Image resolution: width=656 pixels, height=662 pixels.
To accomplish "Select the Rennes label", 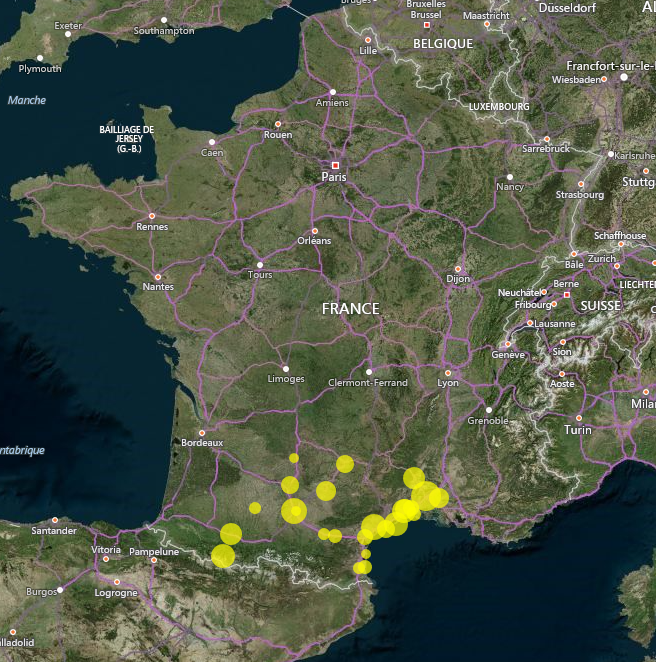I will pyautogui.click(x=152, y=227).
